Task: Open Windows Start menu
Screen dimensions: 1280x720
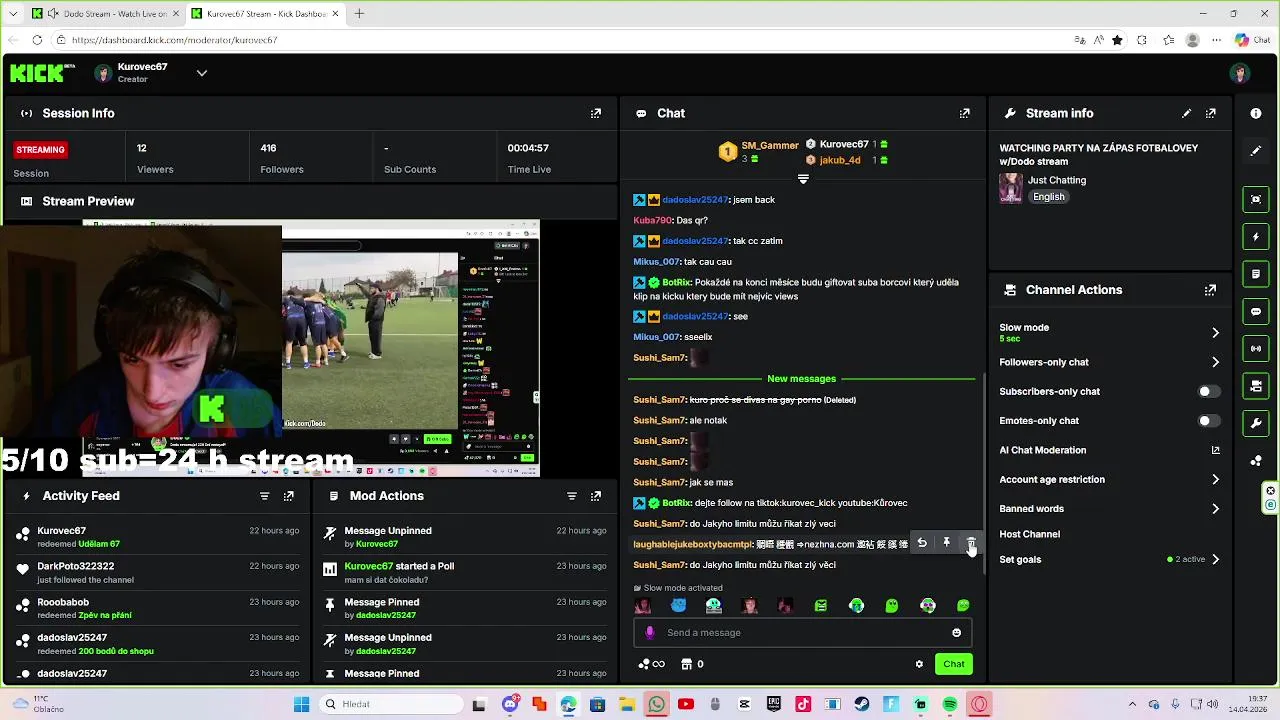Action: [x=301, y=704]
